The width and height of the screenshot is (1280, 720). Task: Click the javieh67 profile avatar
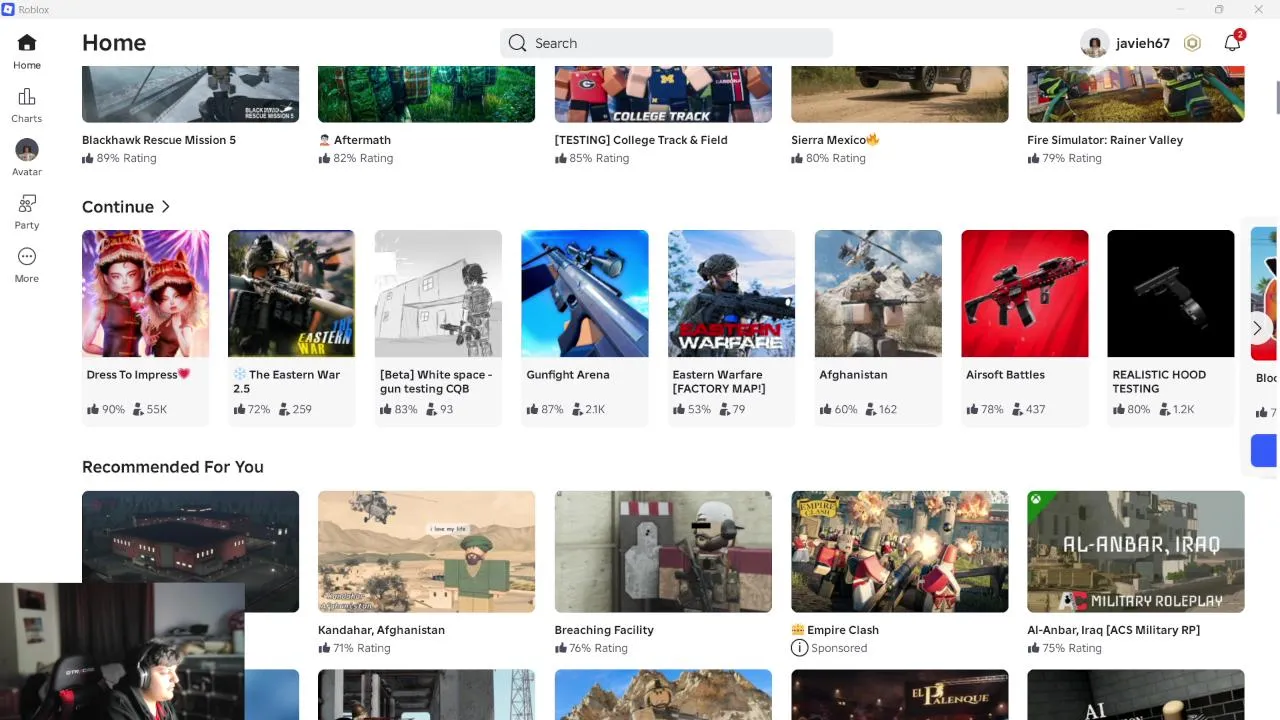pyautogui.click(x=1095, y=43)
